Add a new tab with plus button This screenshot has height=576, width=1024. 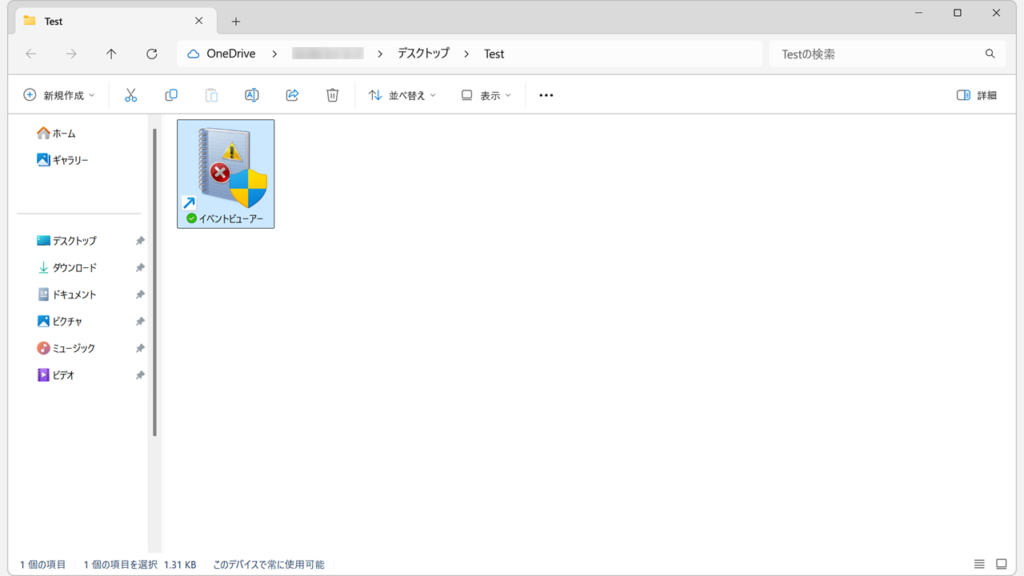(x=236, y=21)
